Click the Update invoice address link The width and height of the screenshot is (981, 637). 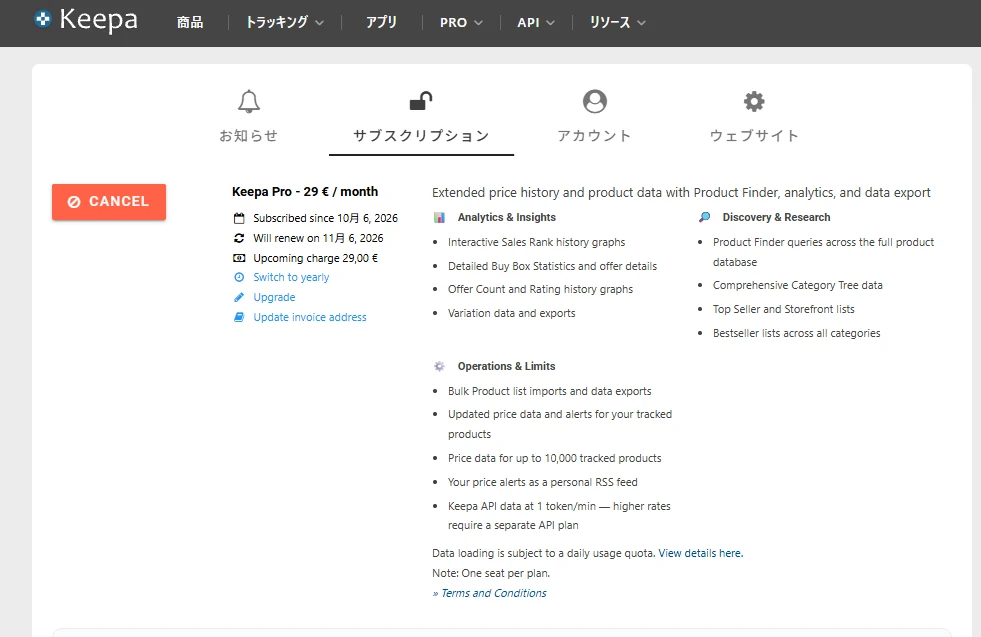coord(310,317)
